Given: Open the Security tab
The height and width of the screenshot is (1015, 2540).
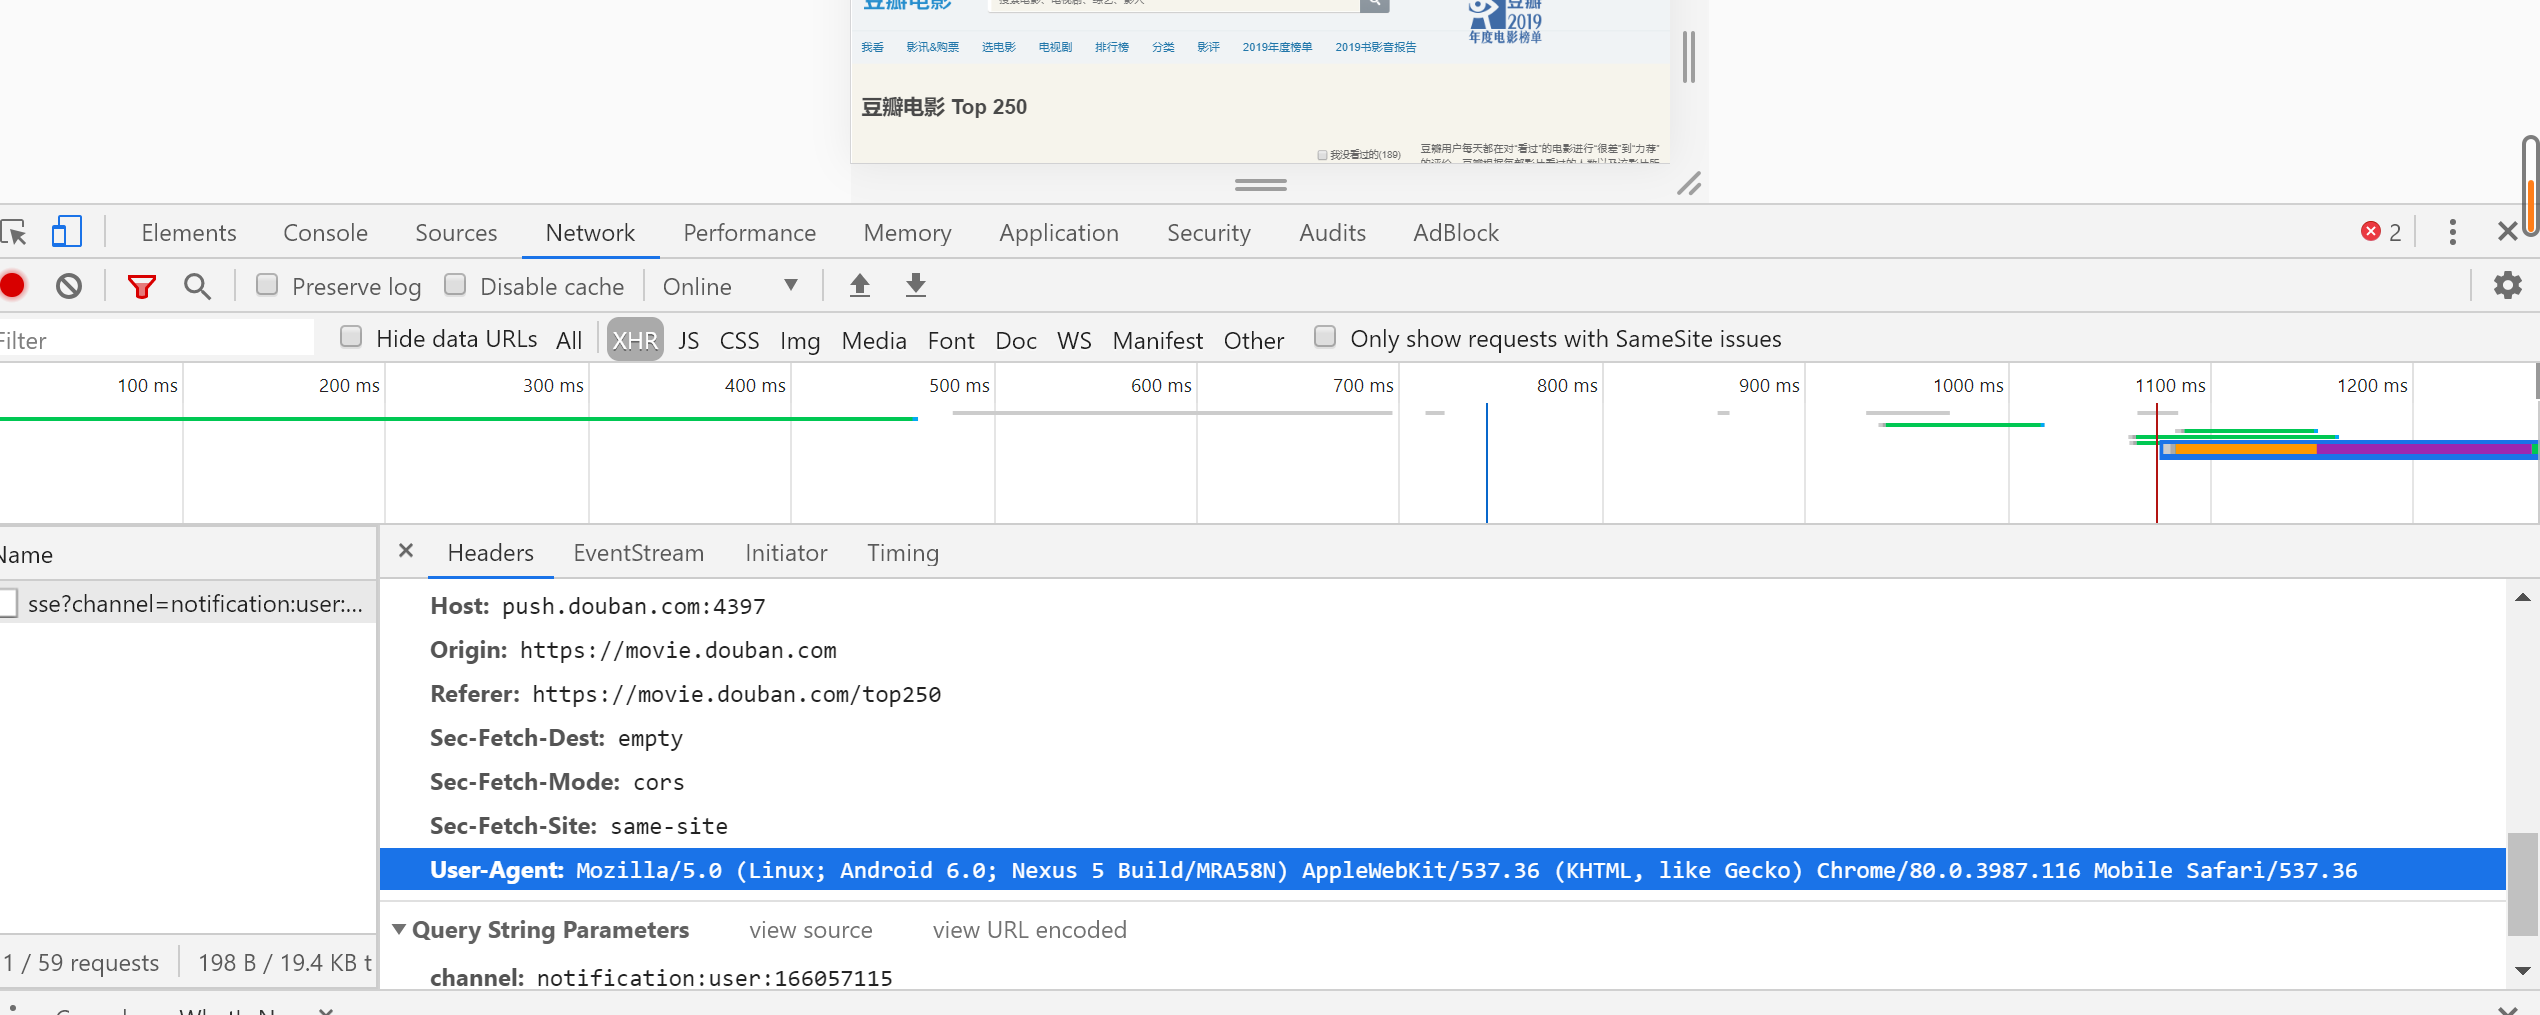Looking at the screenshot, I should (1209, 233).
